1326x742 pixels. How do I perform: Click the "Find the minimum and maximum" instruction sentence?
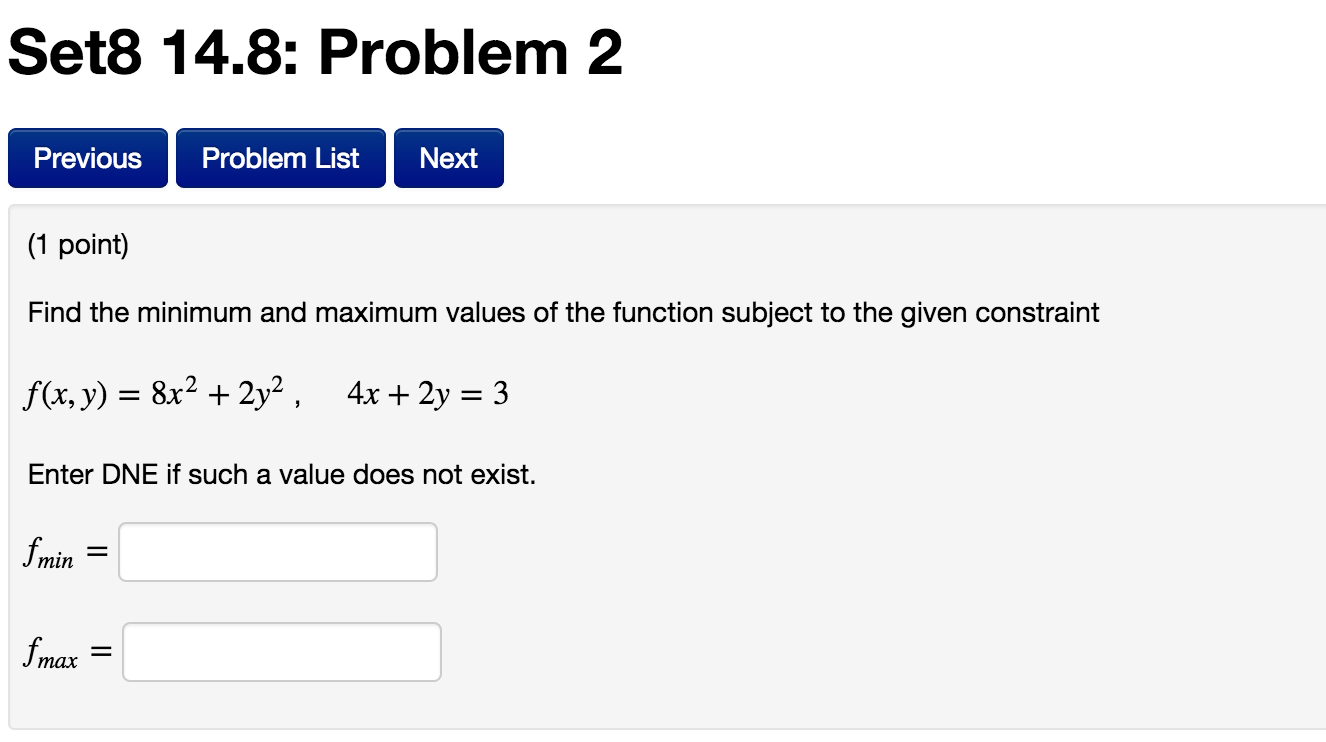click(x=564, y=314)
